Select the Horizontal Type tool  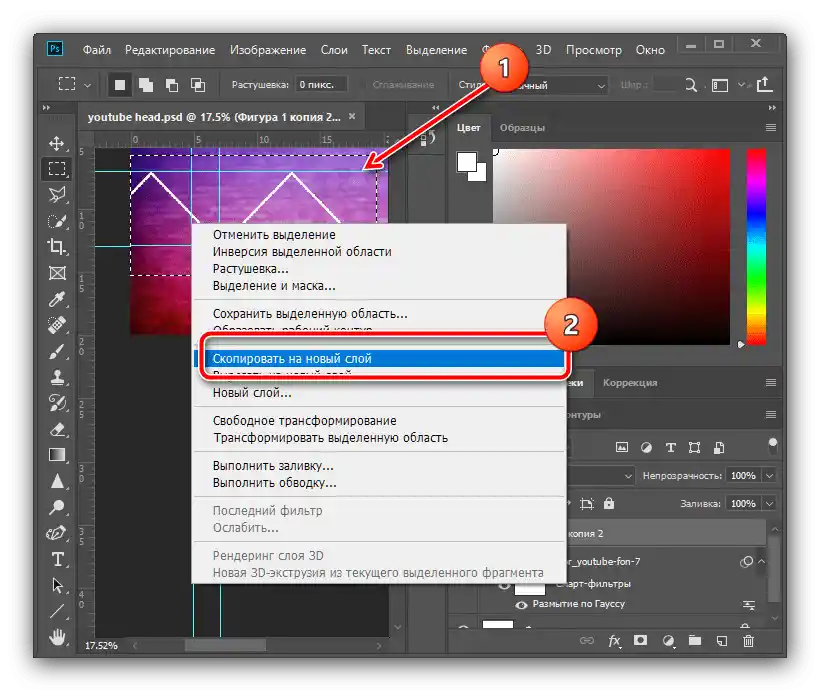[x=57, y=559]
